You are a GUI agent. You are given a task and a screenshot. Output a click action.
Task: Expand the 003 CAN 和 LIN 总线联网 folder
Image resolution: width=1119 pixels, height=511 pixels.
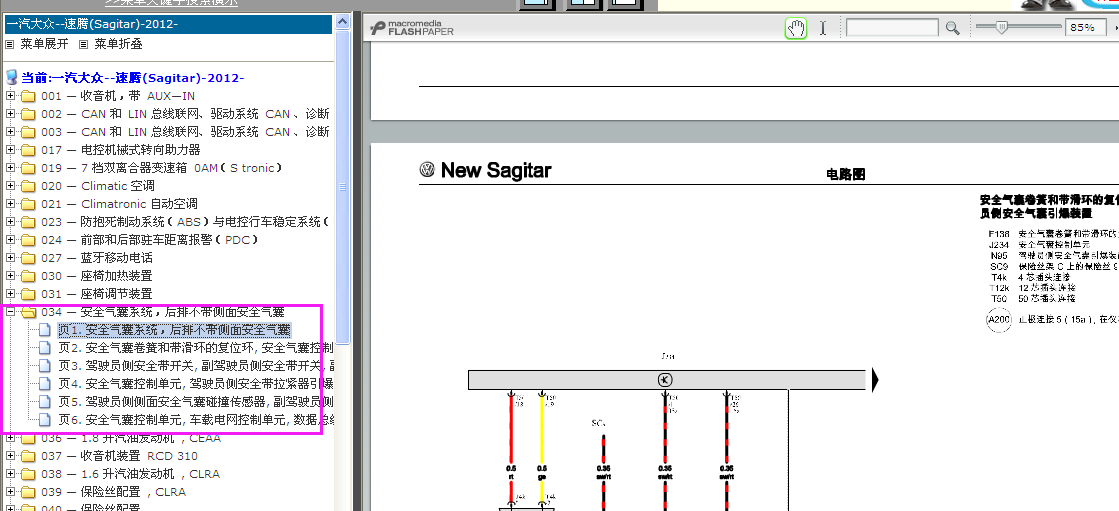(x=10, y=132)
